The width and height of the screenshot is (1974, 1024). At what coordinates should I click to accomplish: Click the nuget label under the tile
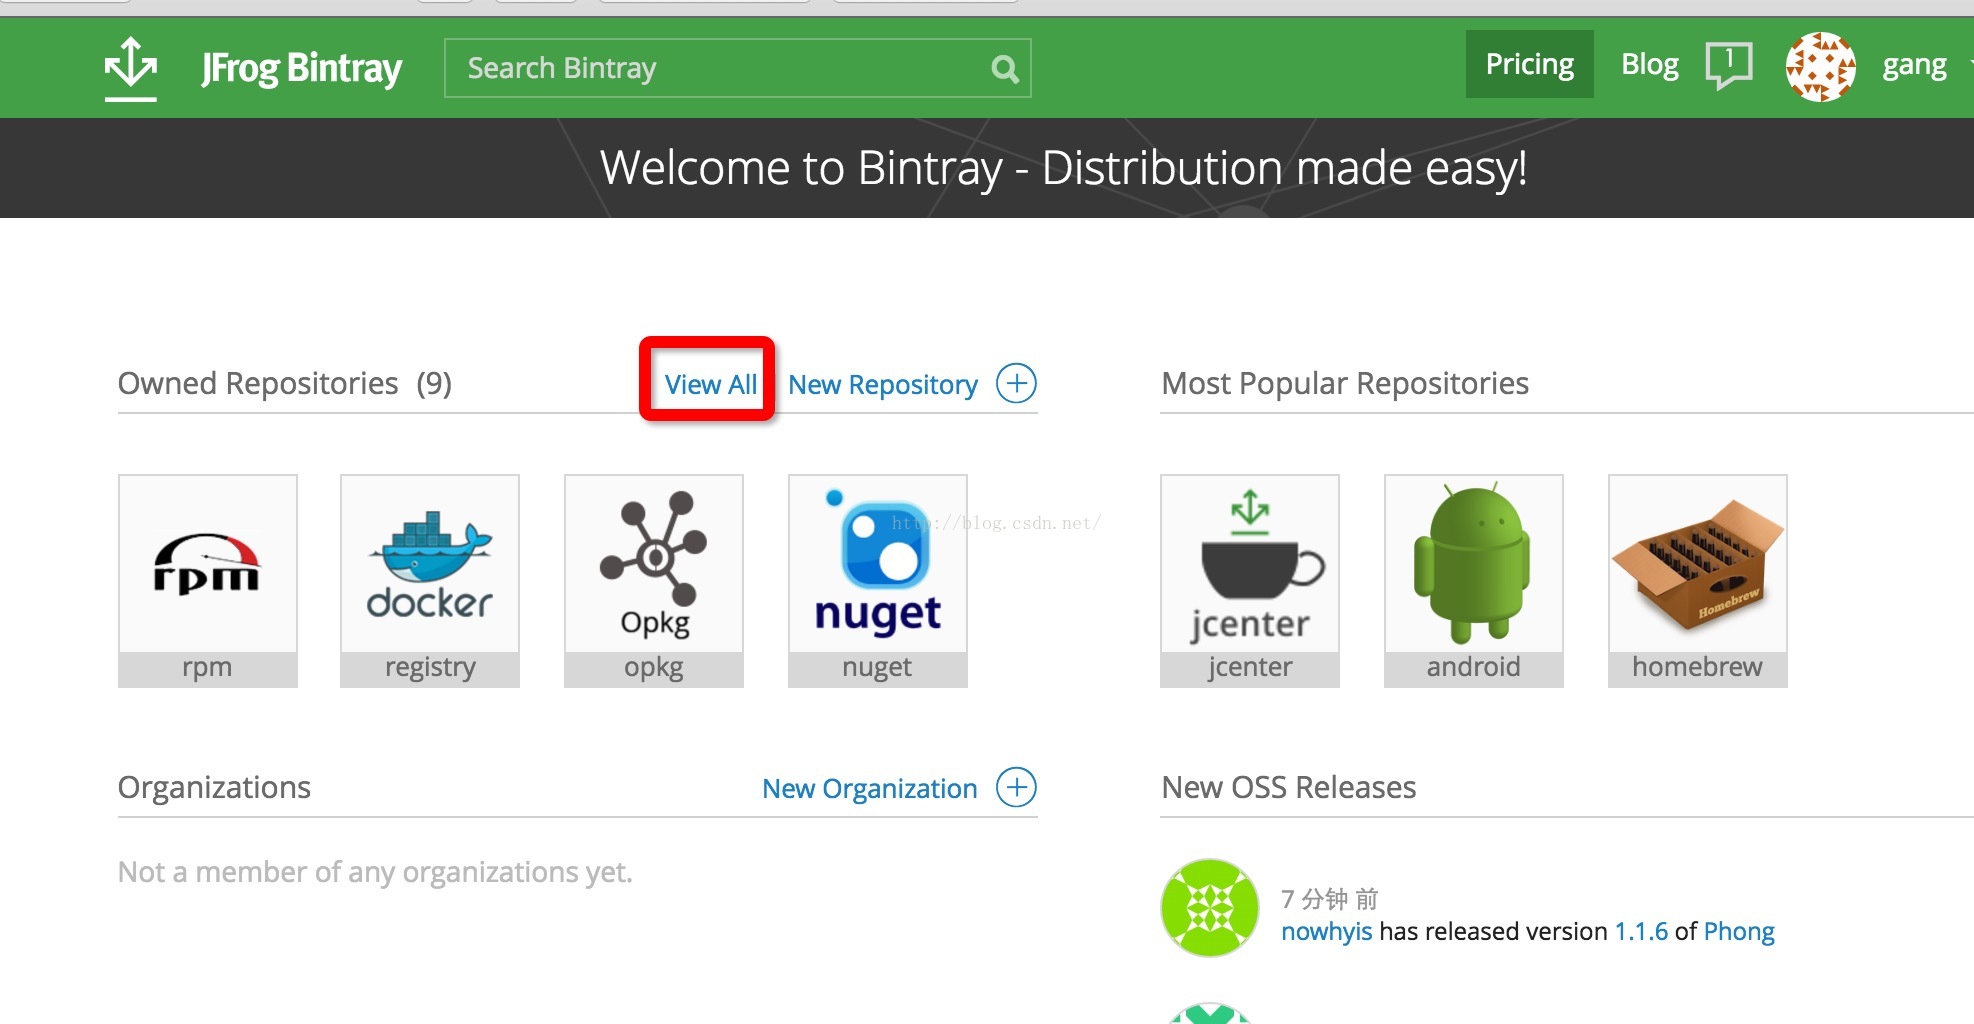[877, 667]
